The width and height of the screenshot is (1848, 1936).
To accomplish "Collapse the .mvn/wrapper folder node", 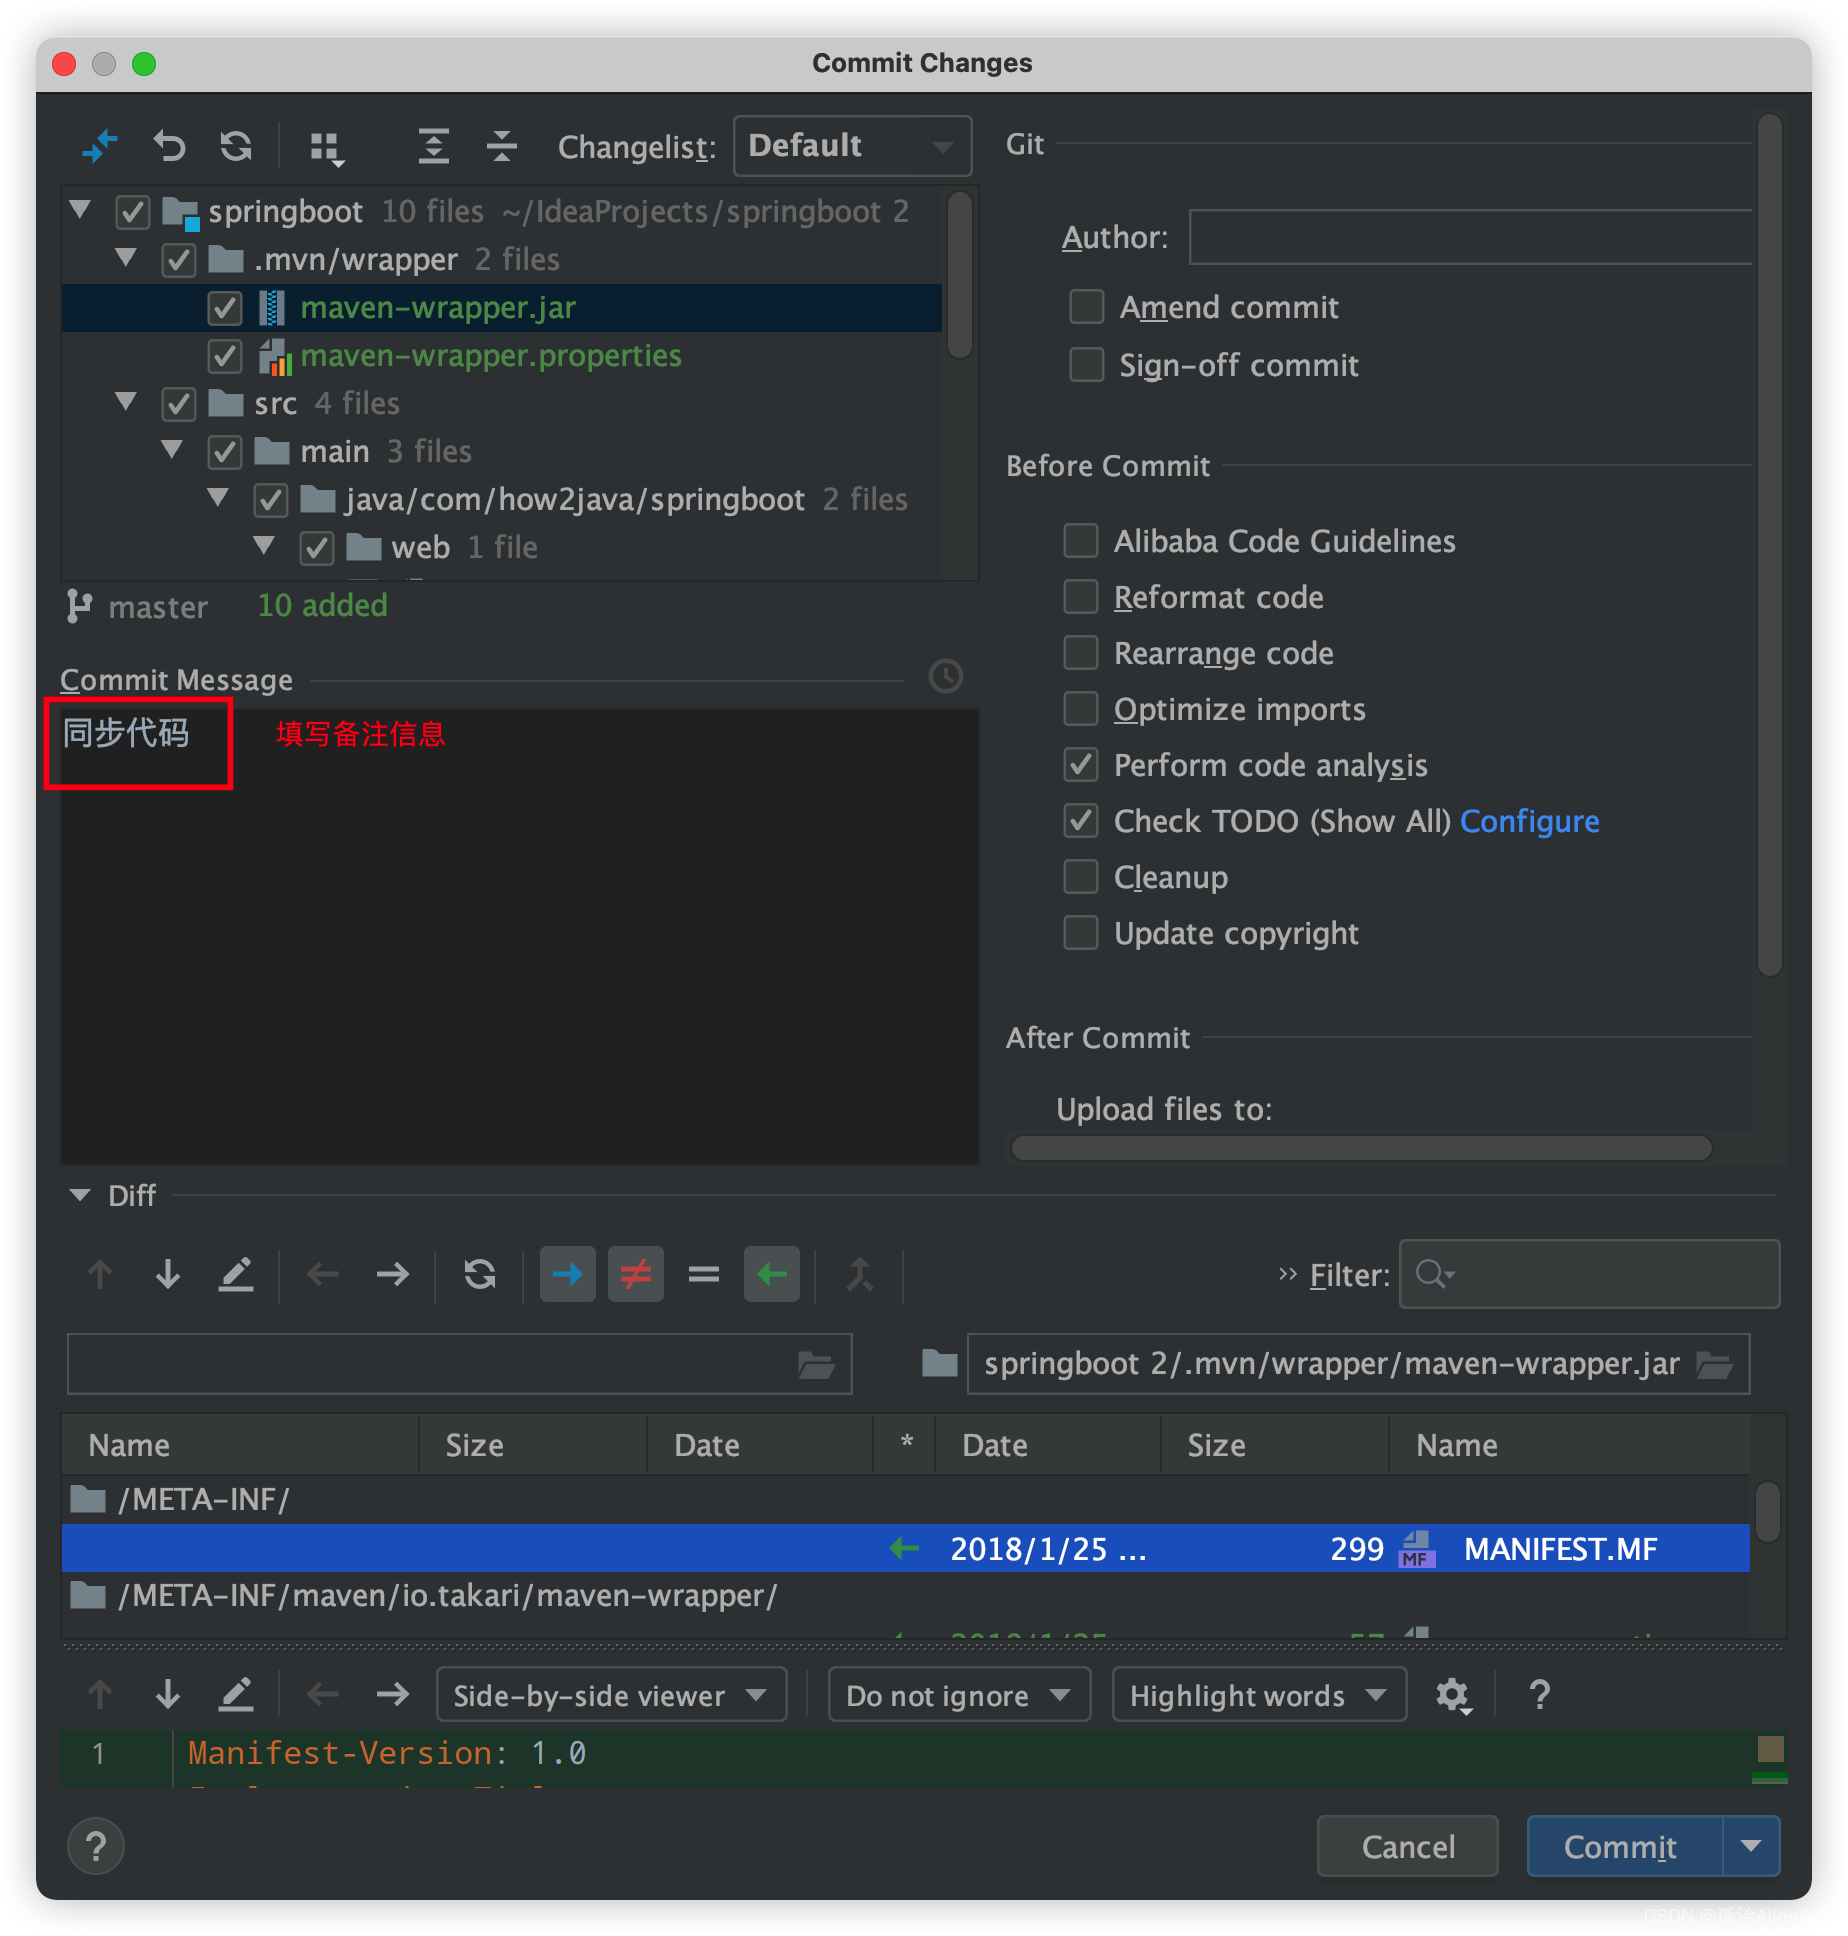I will click(126, 258).
